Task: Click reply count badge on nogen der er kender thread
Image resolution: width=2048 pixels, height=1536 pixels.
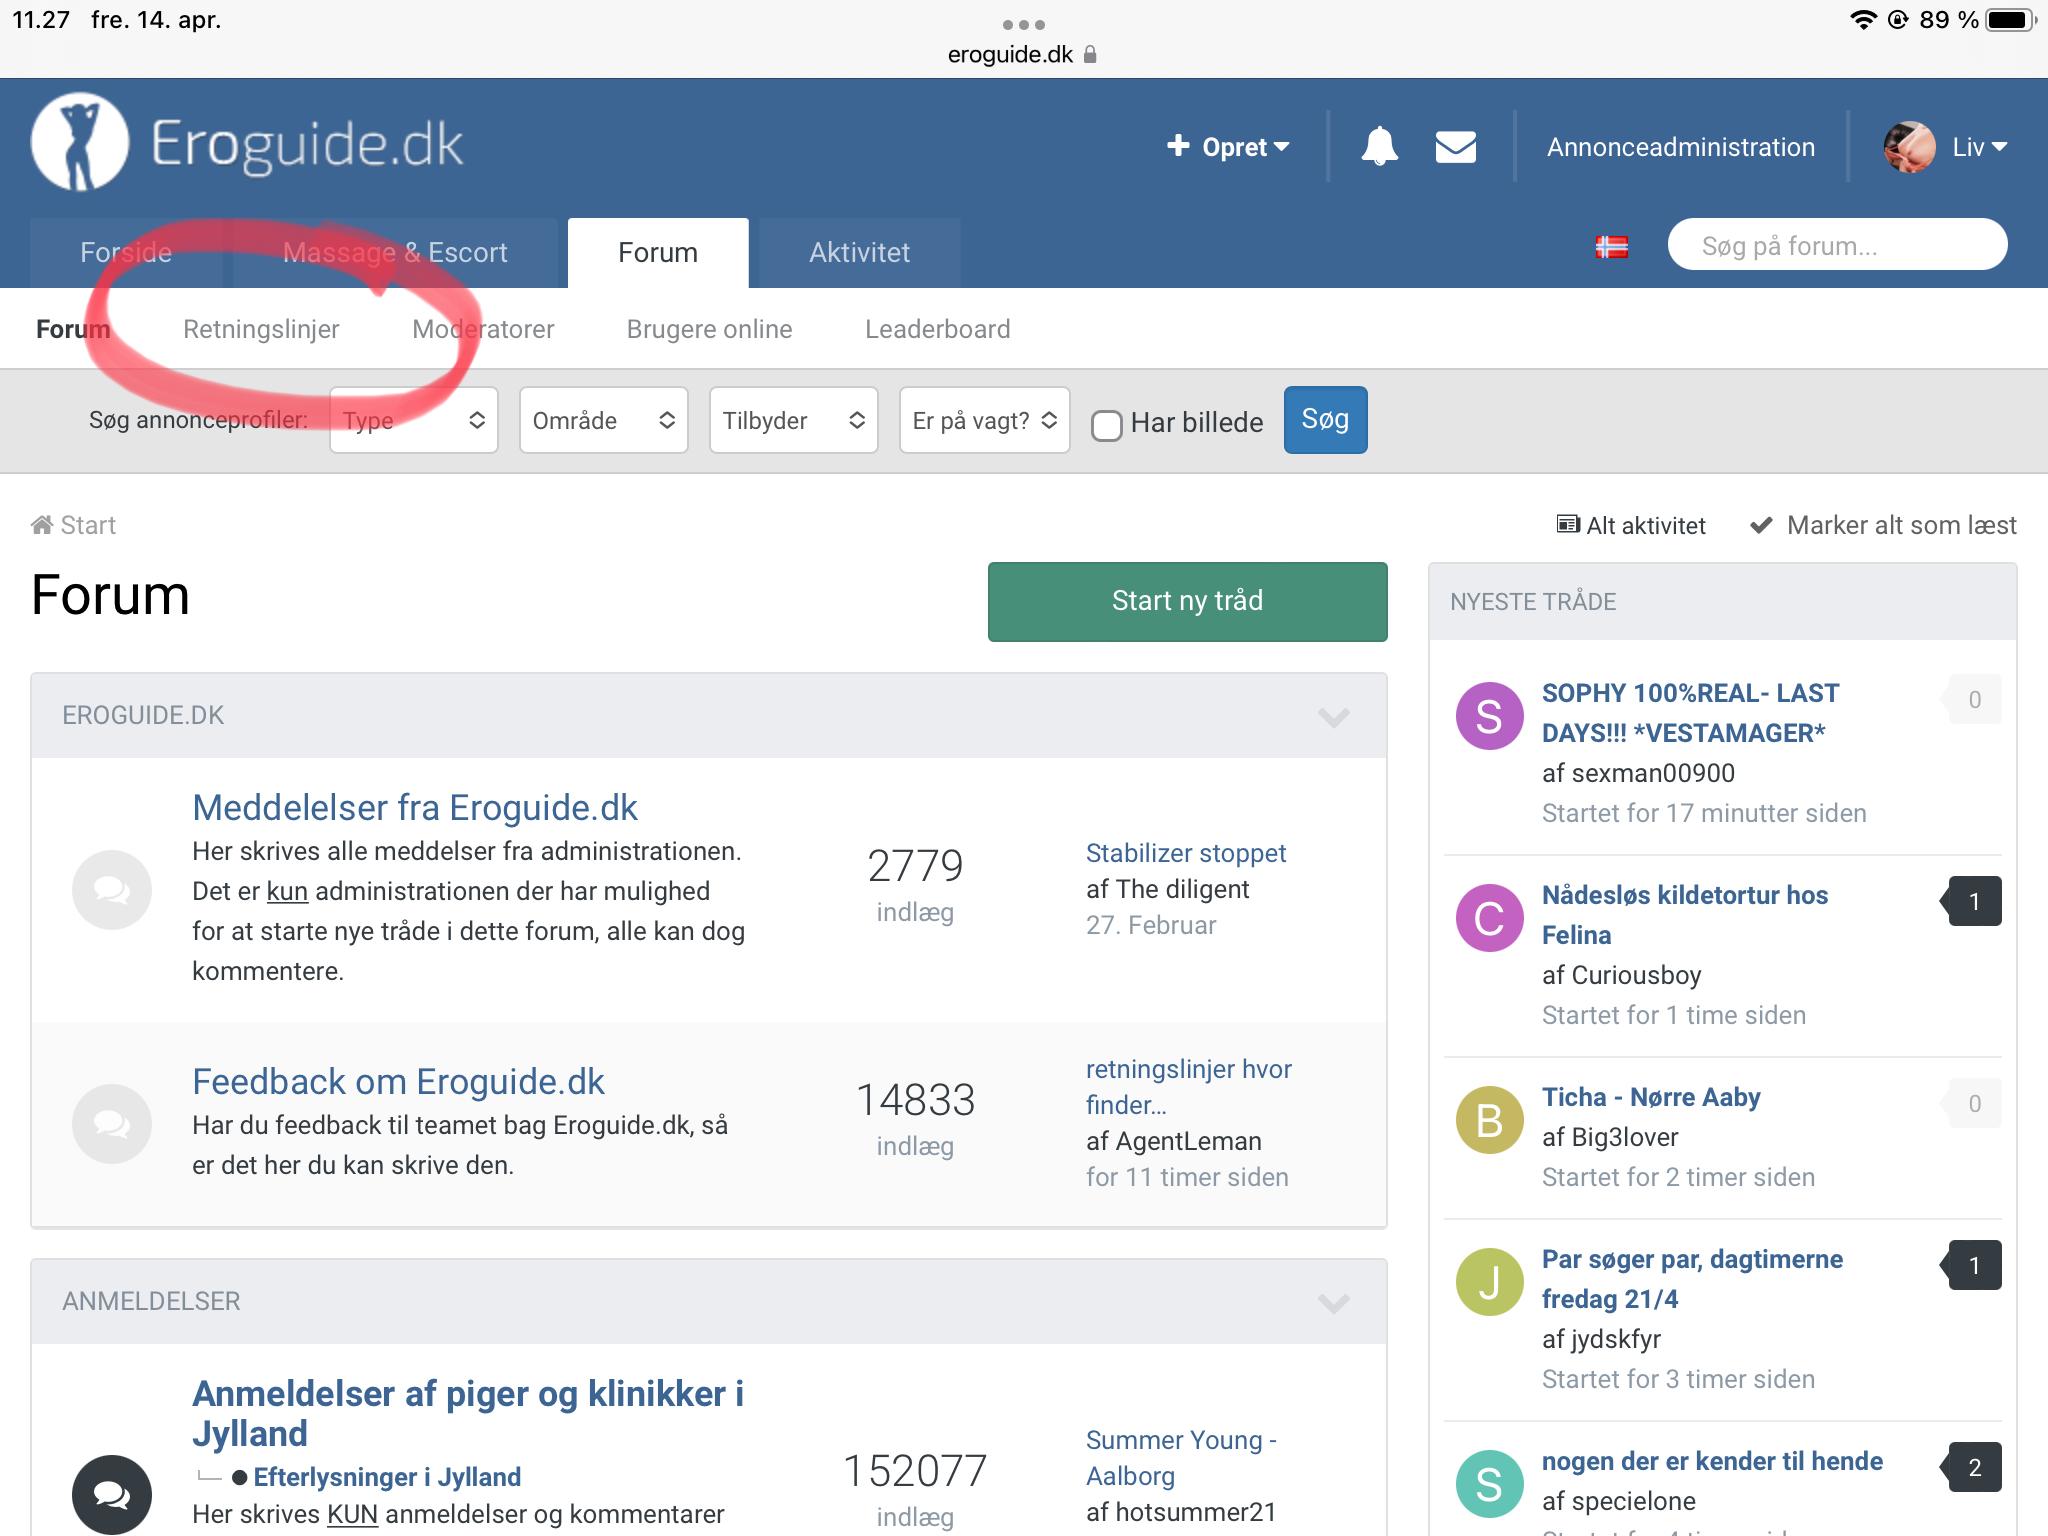Action: [x=1971, y=1467]
